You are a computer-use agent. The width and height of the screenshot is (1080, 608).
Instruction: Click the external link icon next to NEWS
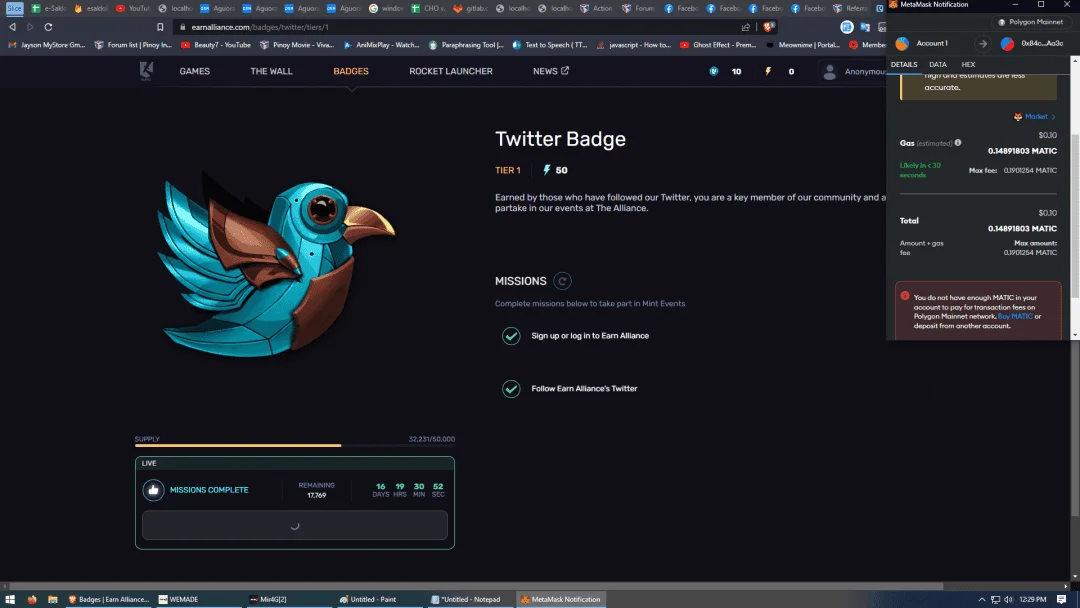[x=565, y=70]
